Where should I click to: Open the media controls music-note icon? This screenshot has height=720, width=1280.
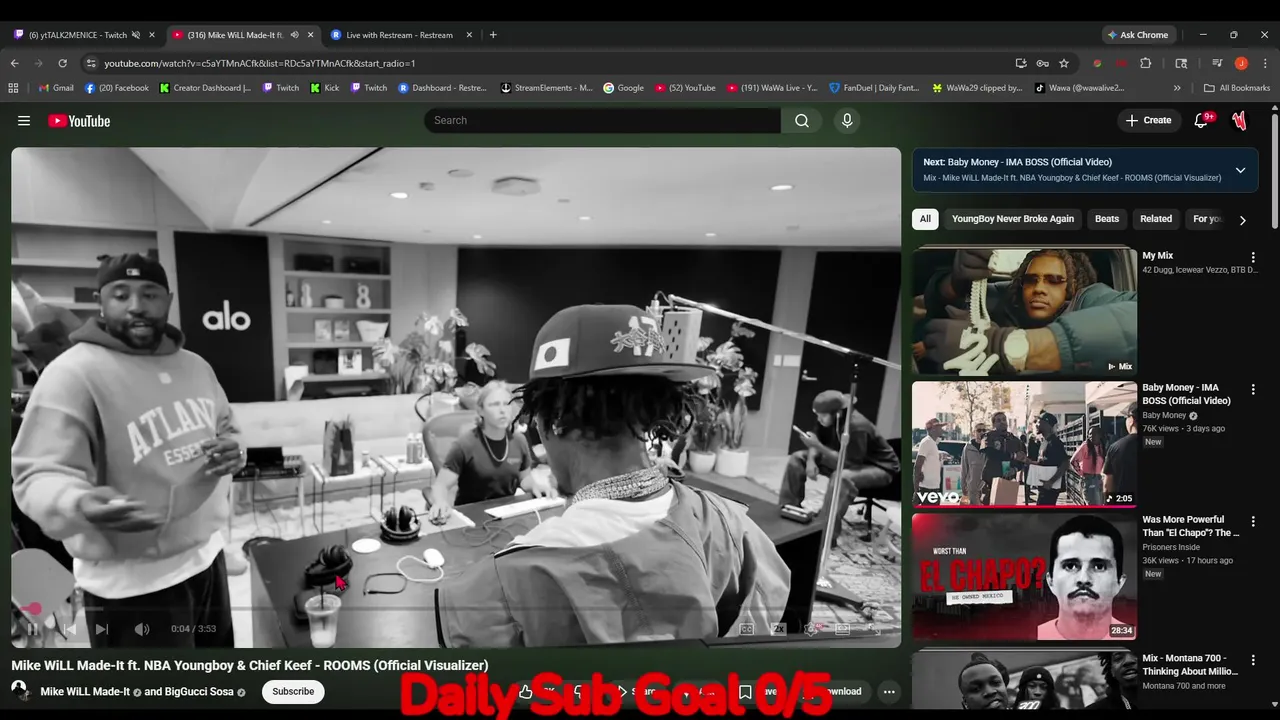(1217, 63)
